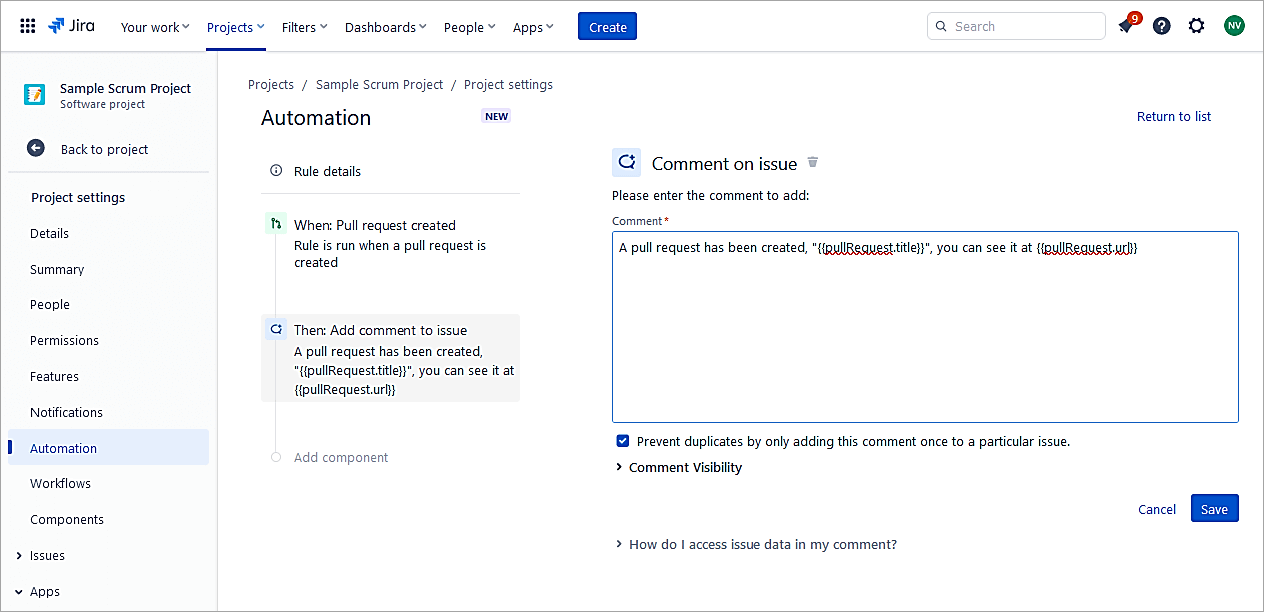The image size is (1264, 612).
Task: Expand the Comment Visibility section
Action: (x=684, y=467)
